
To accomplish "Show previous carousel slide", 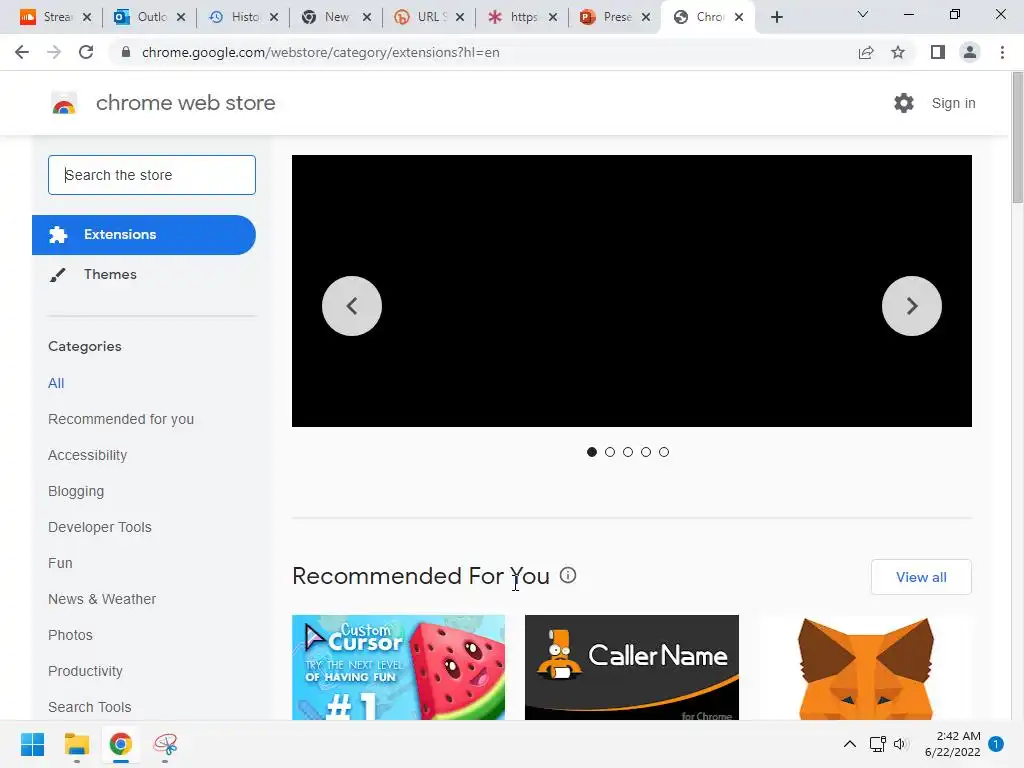I will click(352, 306).
